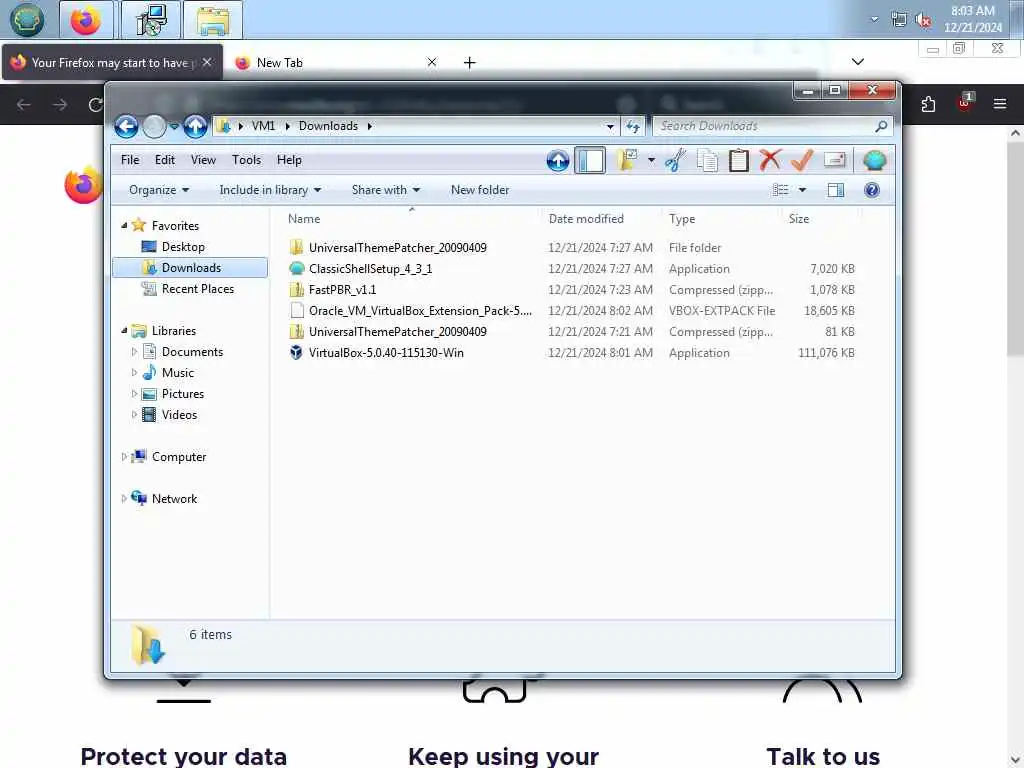Open the Edit menu
This screenshot has width=1024, height=768.
[165, 160]
